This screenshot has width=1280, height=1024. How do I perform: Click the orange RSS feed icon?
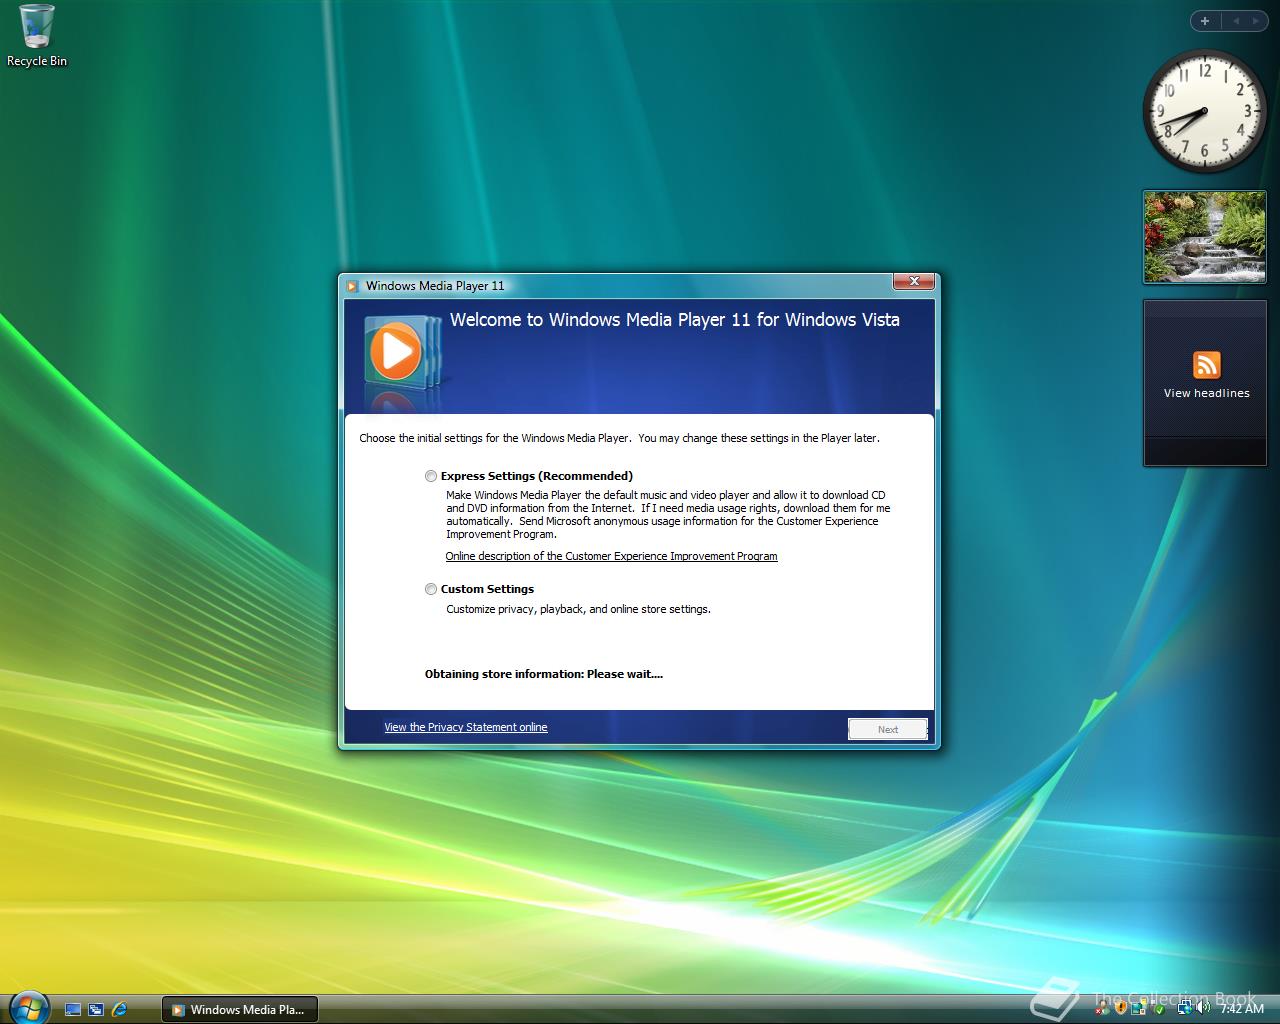point(1206,365)
